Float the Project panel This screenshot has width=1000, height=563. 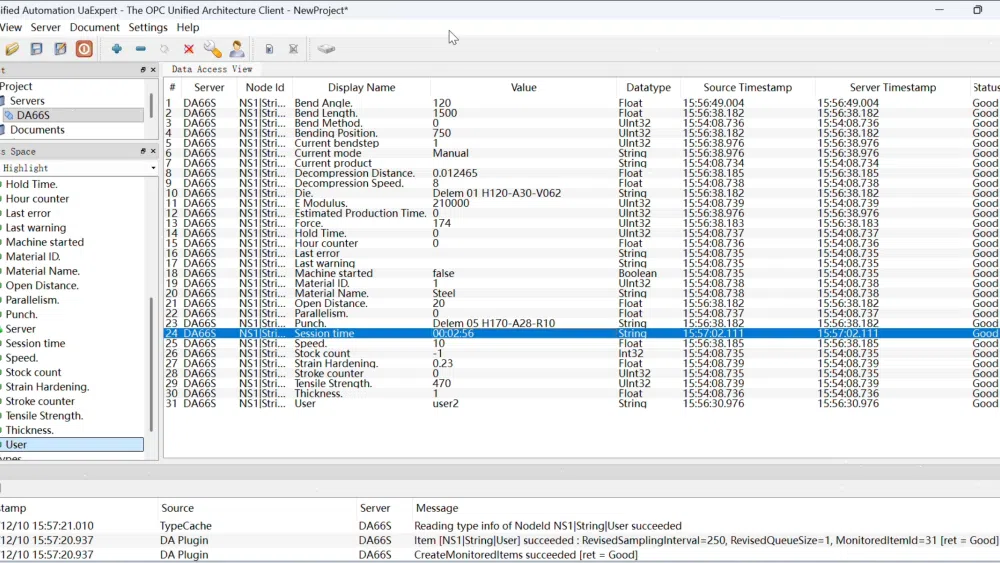(x=143, y=69)
